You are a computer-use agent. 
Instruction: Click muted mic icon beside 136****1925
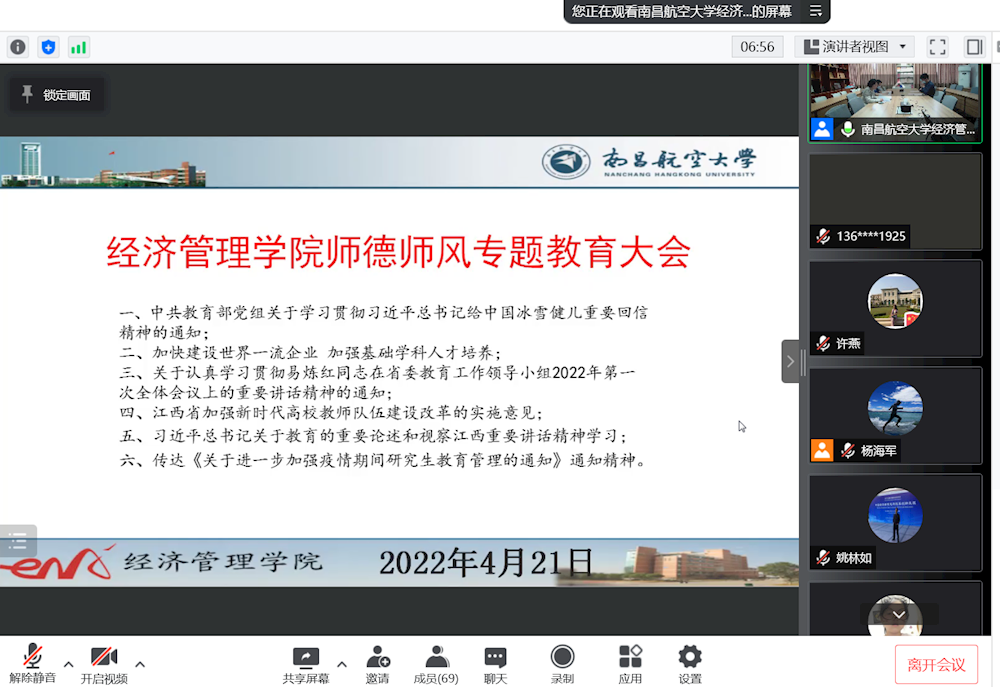(x=823, y=236)
